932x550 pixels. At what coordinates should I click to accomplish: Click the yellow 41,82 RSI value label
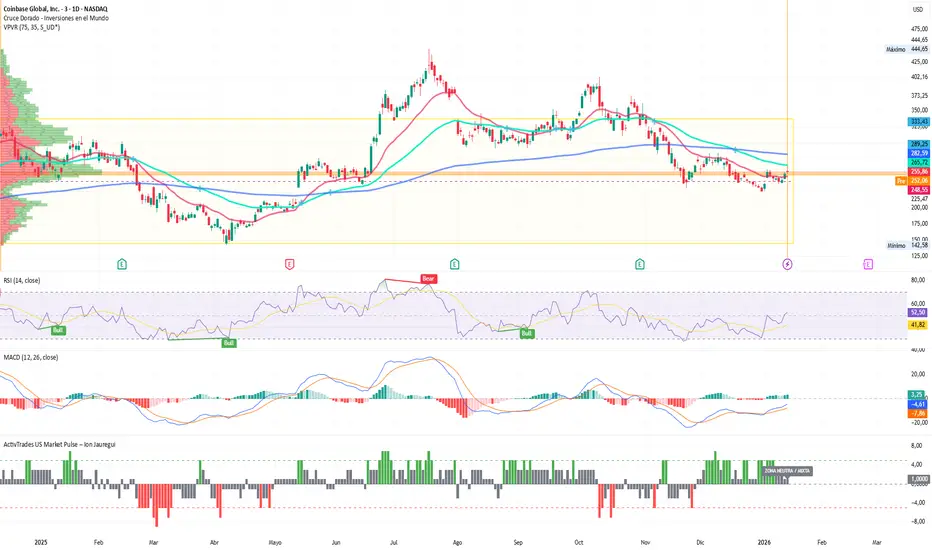coord(918,325)
